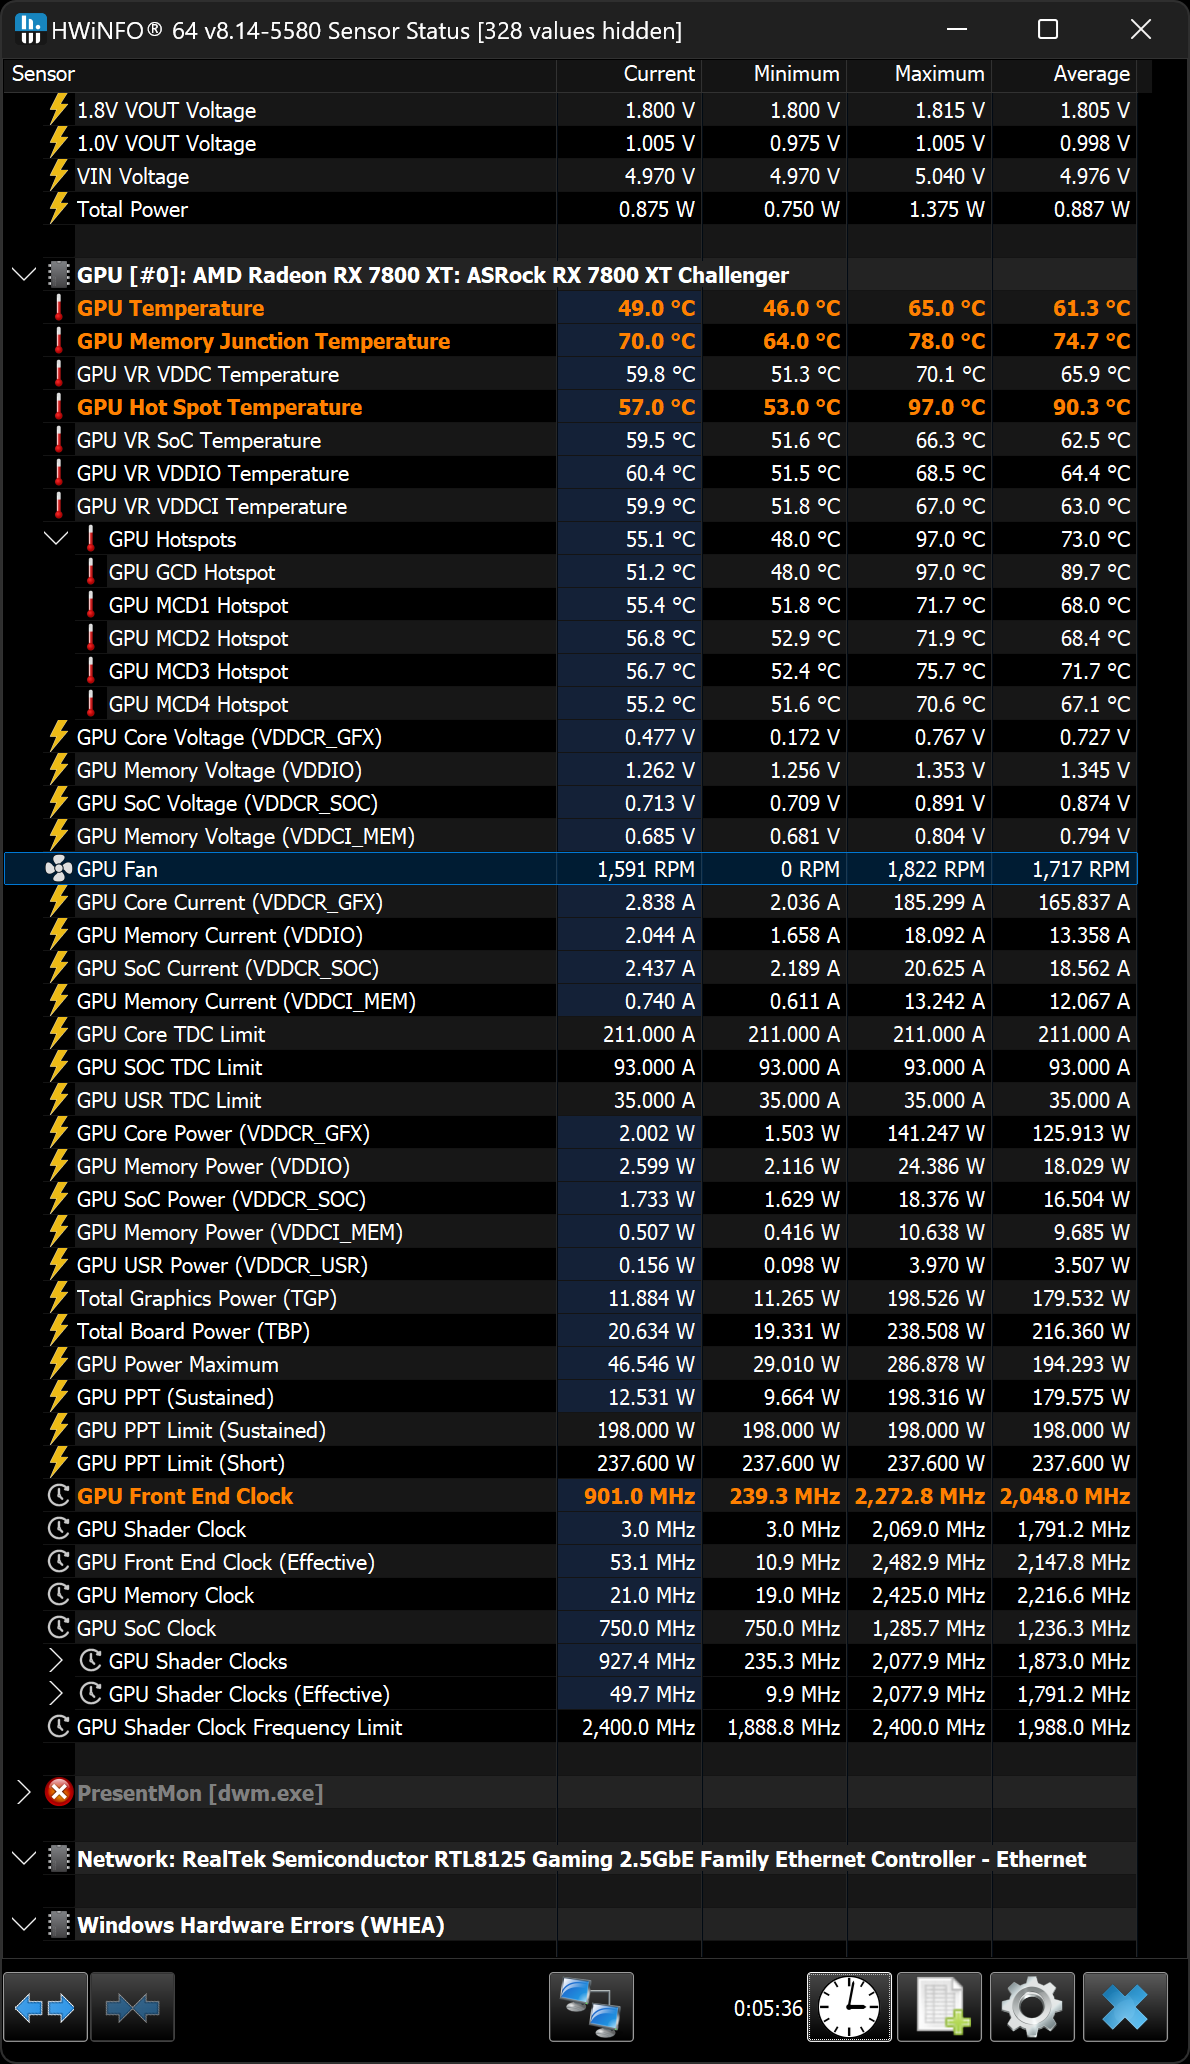
Task: Open the network remote monitoring icon
Action: [x=591, y=2006]
